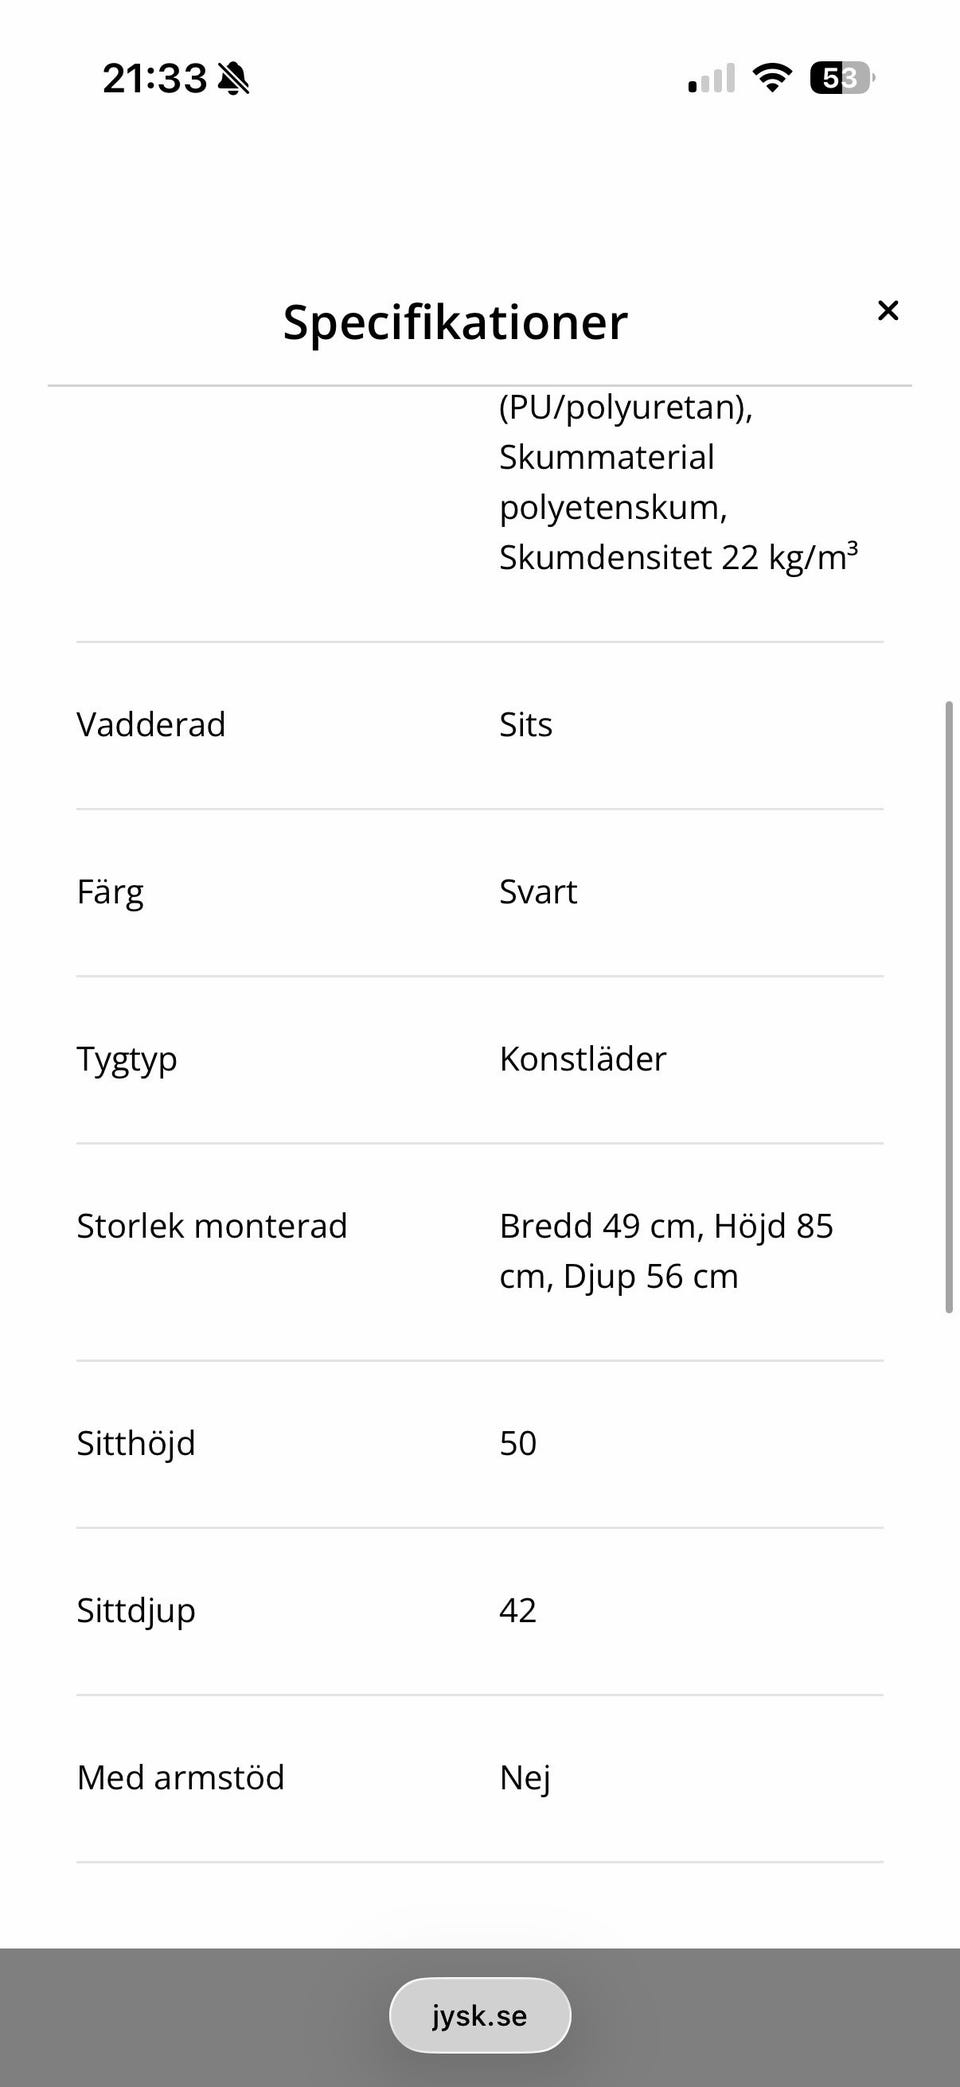Select the Sittdjup value 42
This screenshot has width=960, height=2087.
tap(518, 1610)
